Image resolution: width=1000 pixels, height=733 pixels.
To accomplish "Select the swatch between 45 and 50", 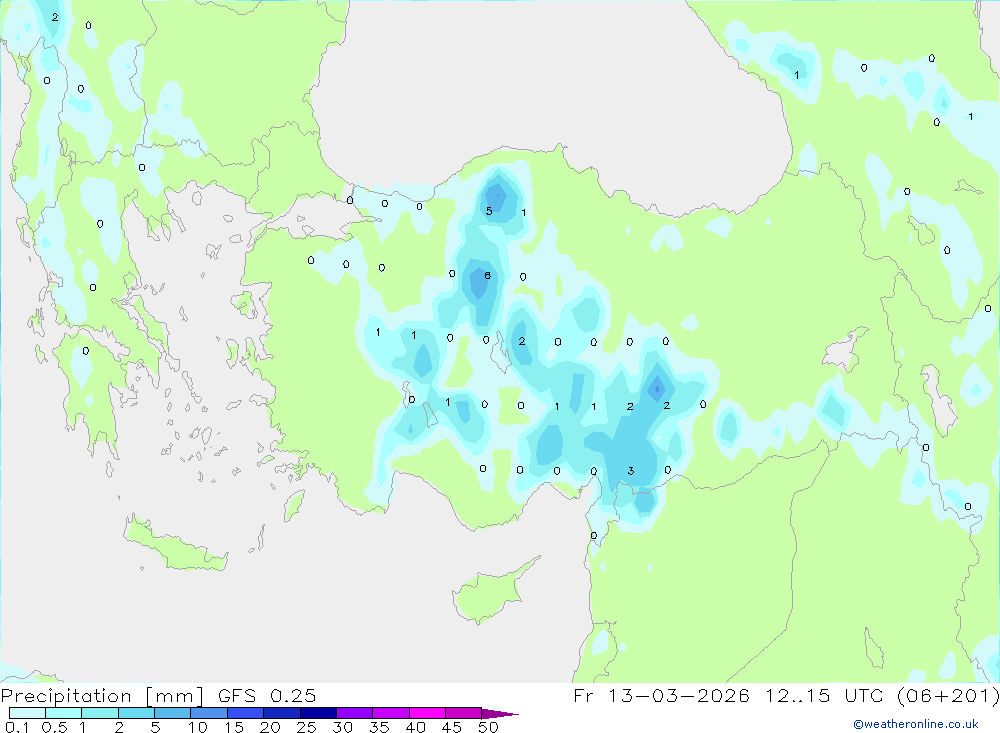I will point(464,713).
